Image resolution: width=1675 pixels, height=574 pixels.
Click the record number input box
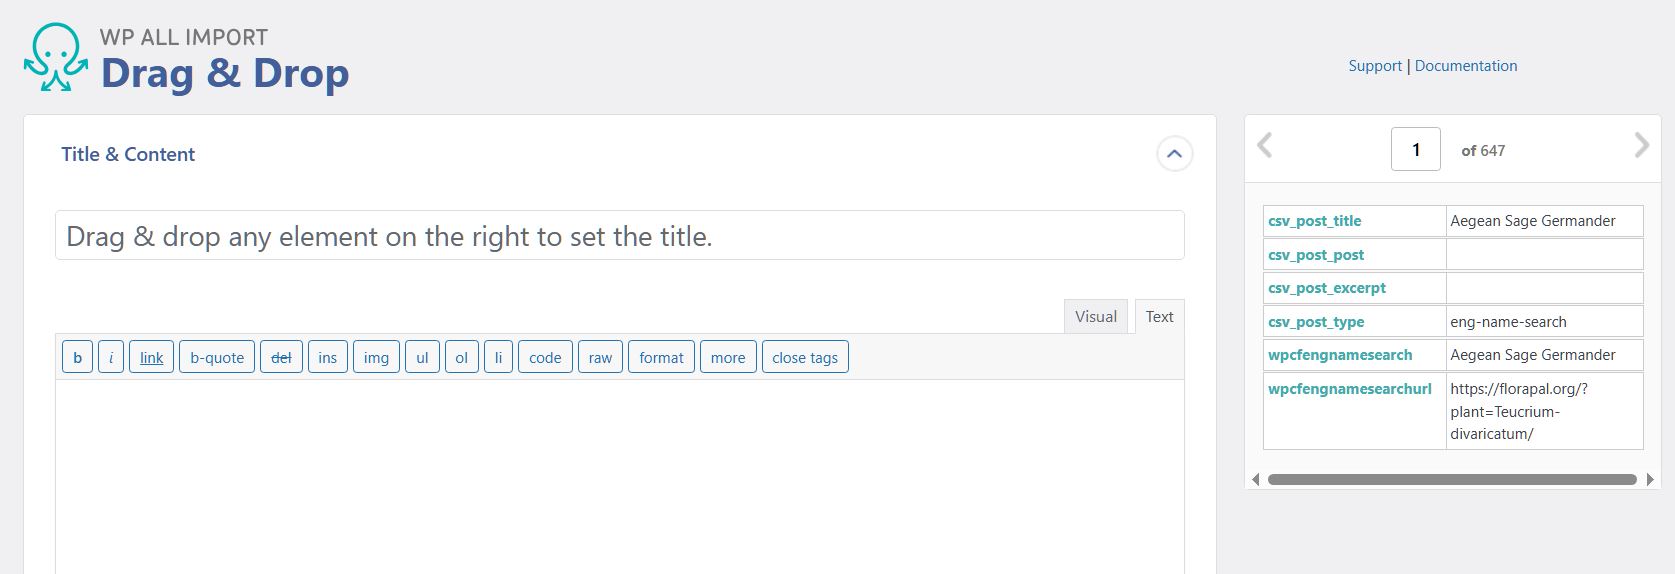[1416, 149]
